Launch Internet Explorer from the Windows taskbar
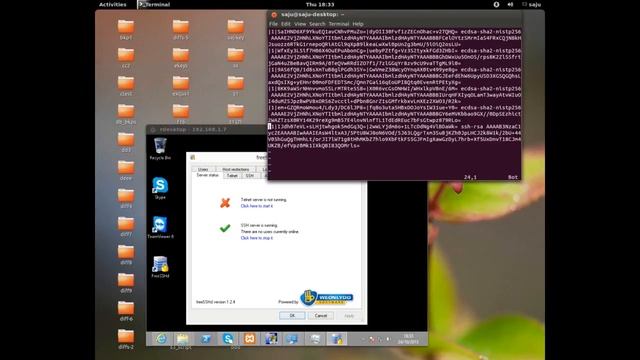The width and height of the screenshot is (640, 360). [161, 339]
